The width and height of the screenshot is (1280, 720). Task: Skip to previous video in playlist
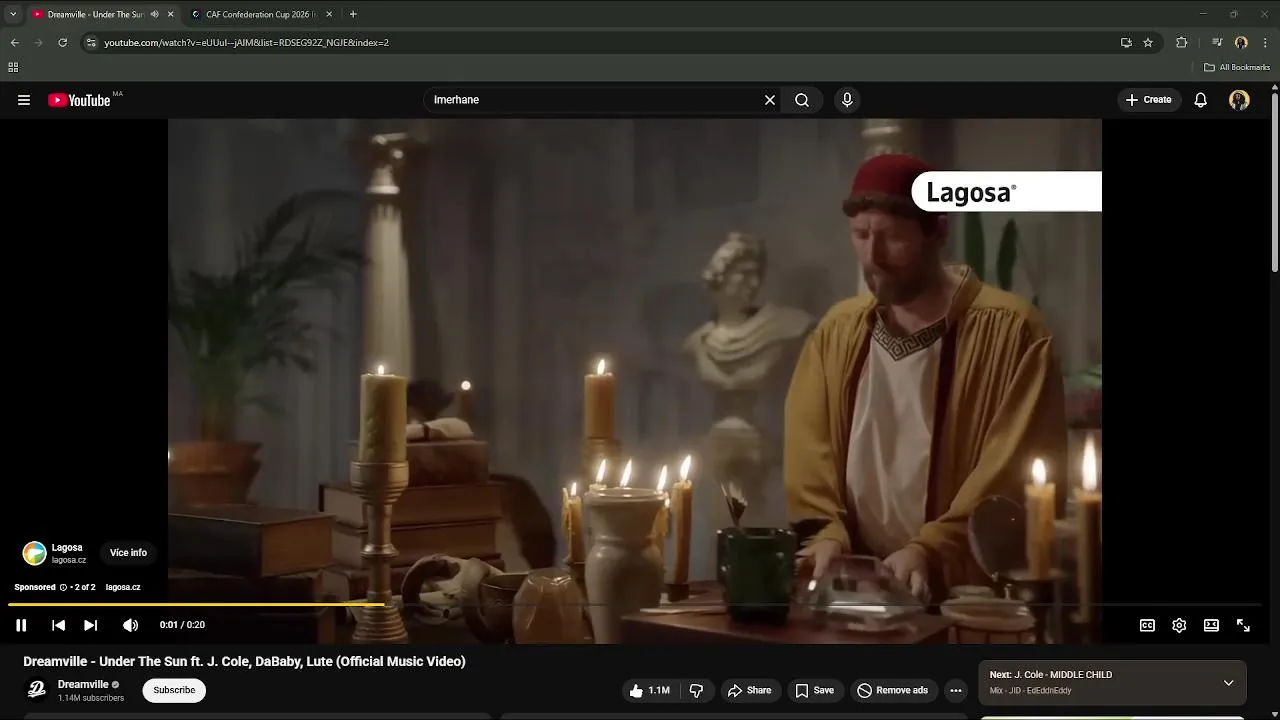point(58,625)
